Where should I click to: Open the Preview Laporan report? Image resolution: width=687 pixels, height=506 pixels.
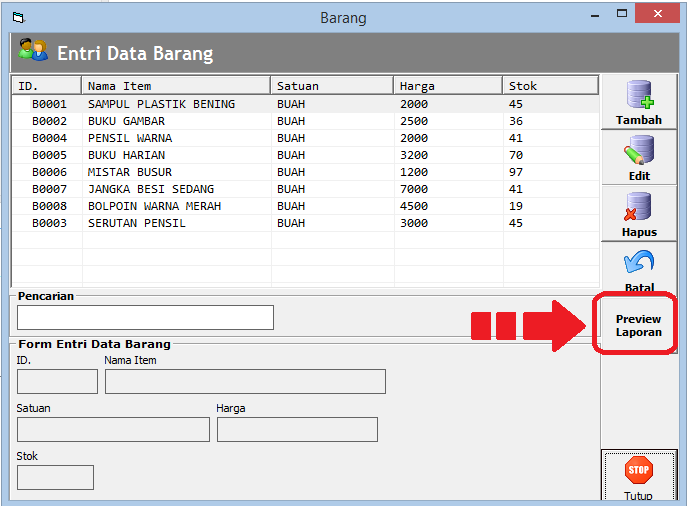pyautogui.click(x=638, y=325)
